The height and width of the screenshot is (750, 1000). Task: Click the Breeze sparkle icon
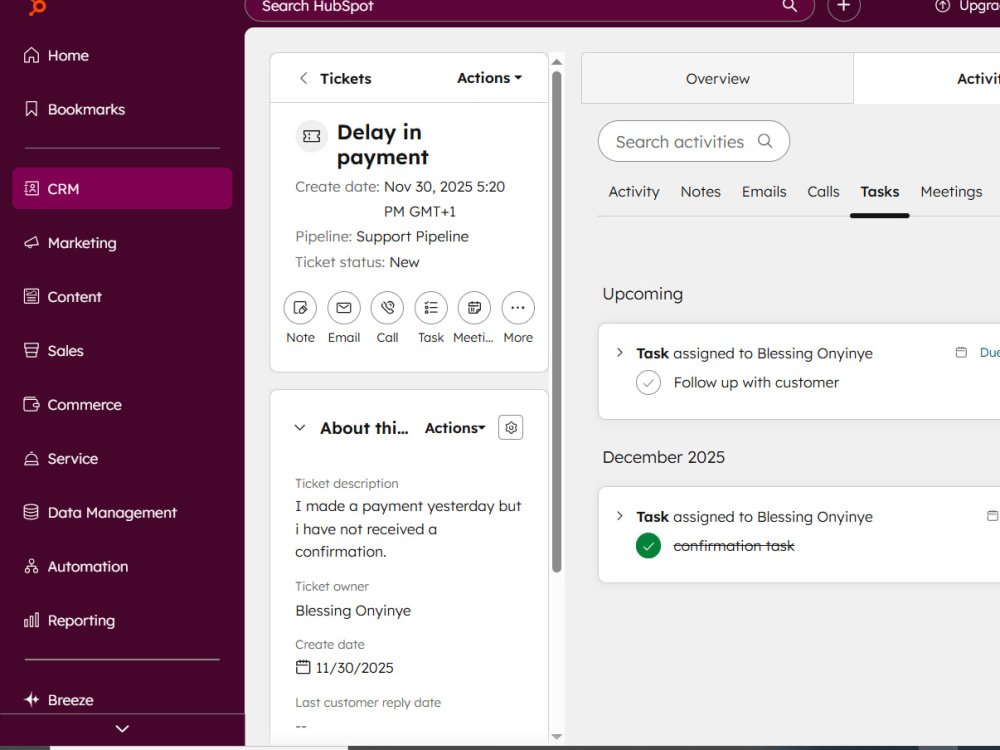coord(31,700)
